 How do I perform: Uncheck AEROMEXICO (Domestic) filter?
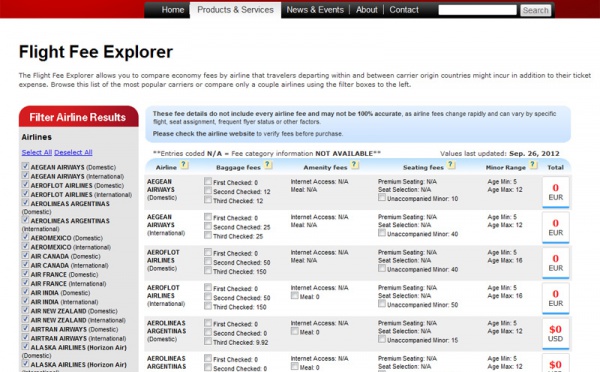coord(26,237)
